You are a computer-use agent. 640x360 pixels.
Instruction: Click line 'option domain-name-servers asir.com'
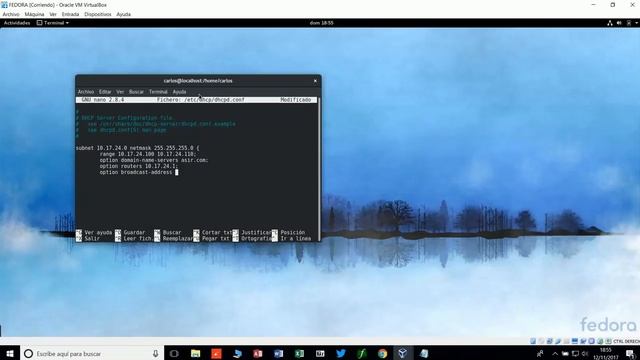[x=154, y=160]
